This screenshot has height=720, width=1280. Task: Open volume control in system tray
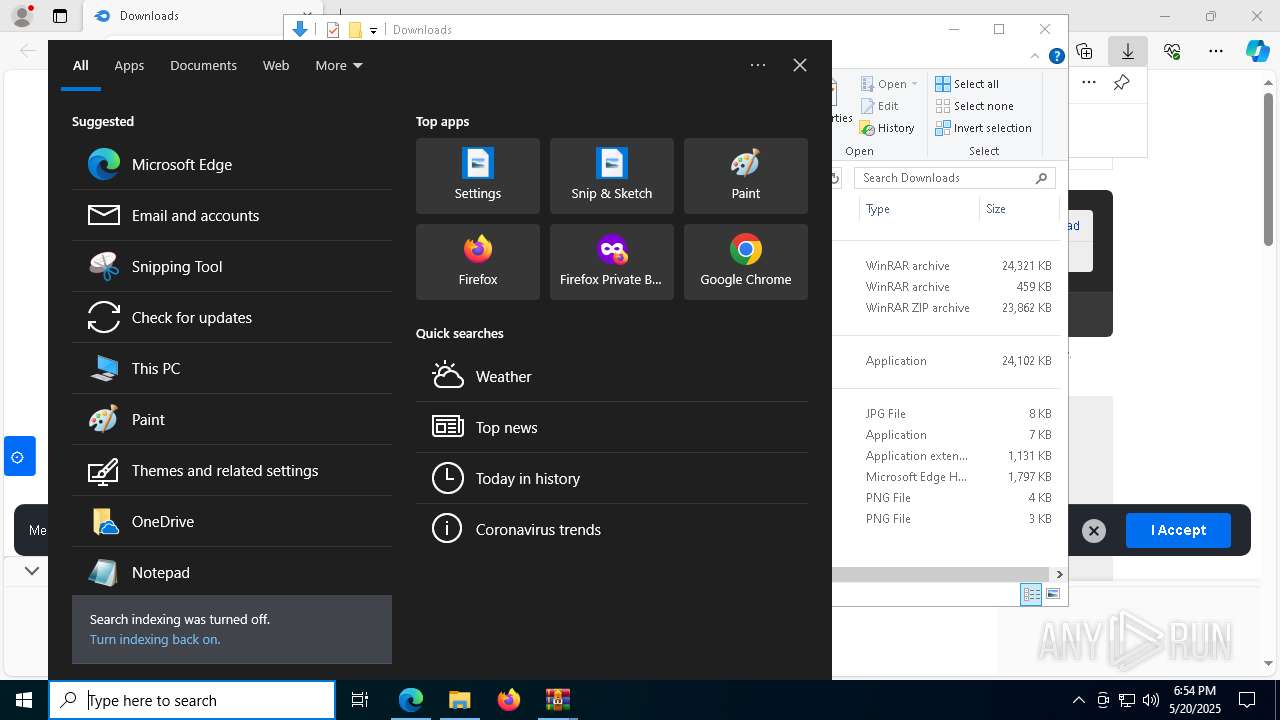pos(1151,700)
